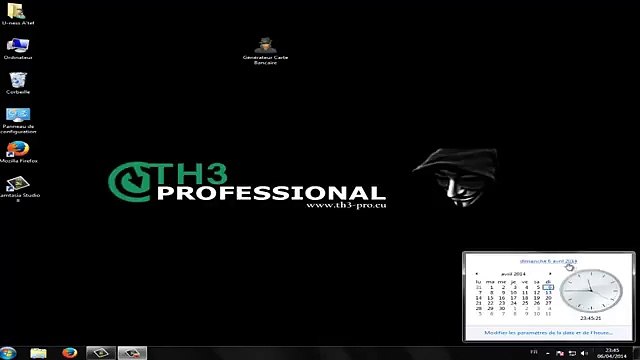Click the dimanche 6 avril 2014 date link
This screenshot has height=360, width=640.
[x=548, y=261]
